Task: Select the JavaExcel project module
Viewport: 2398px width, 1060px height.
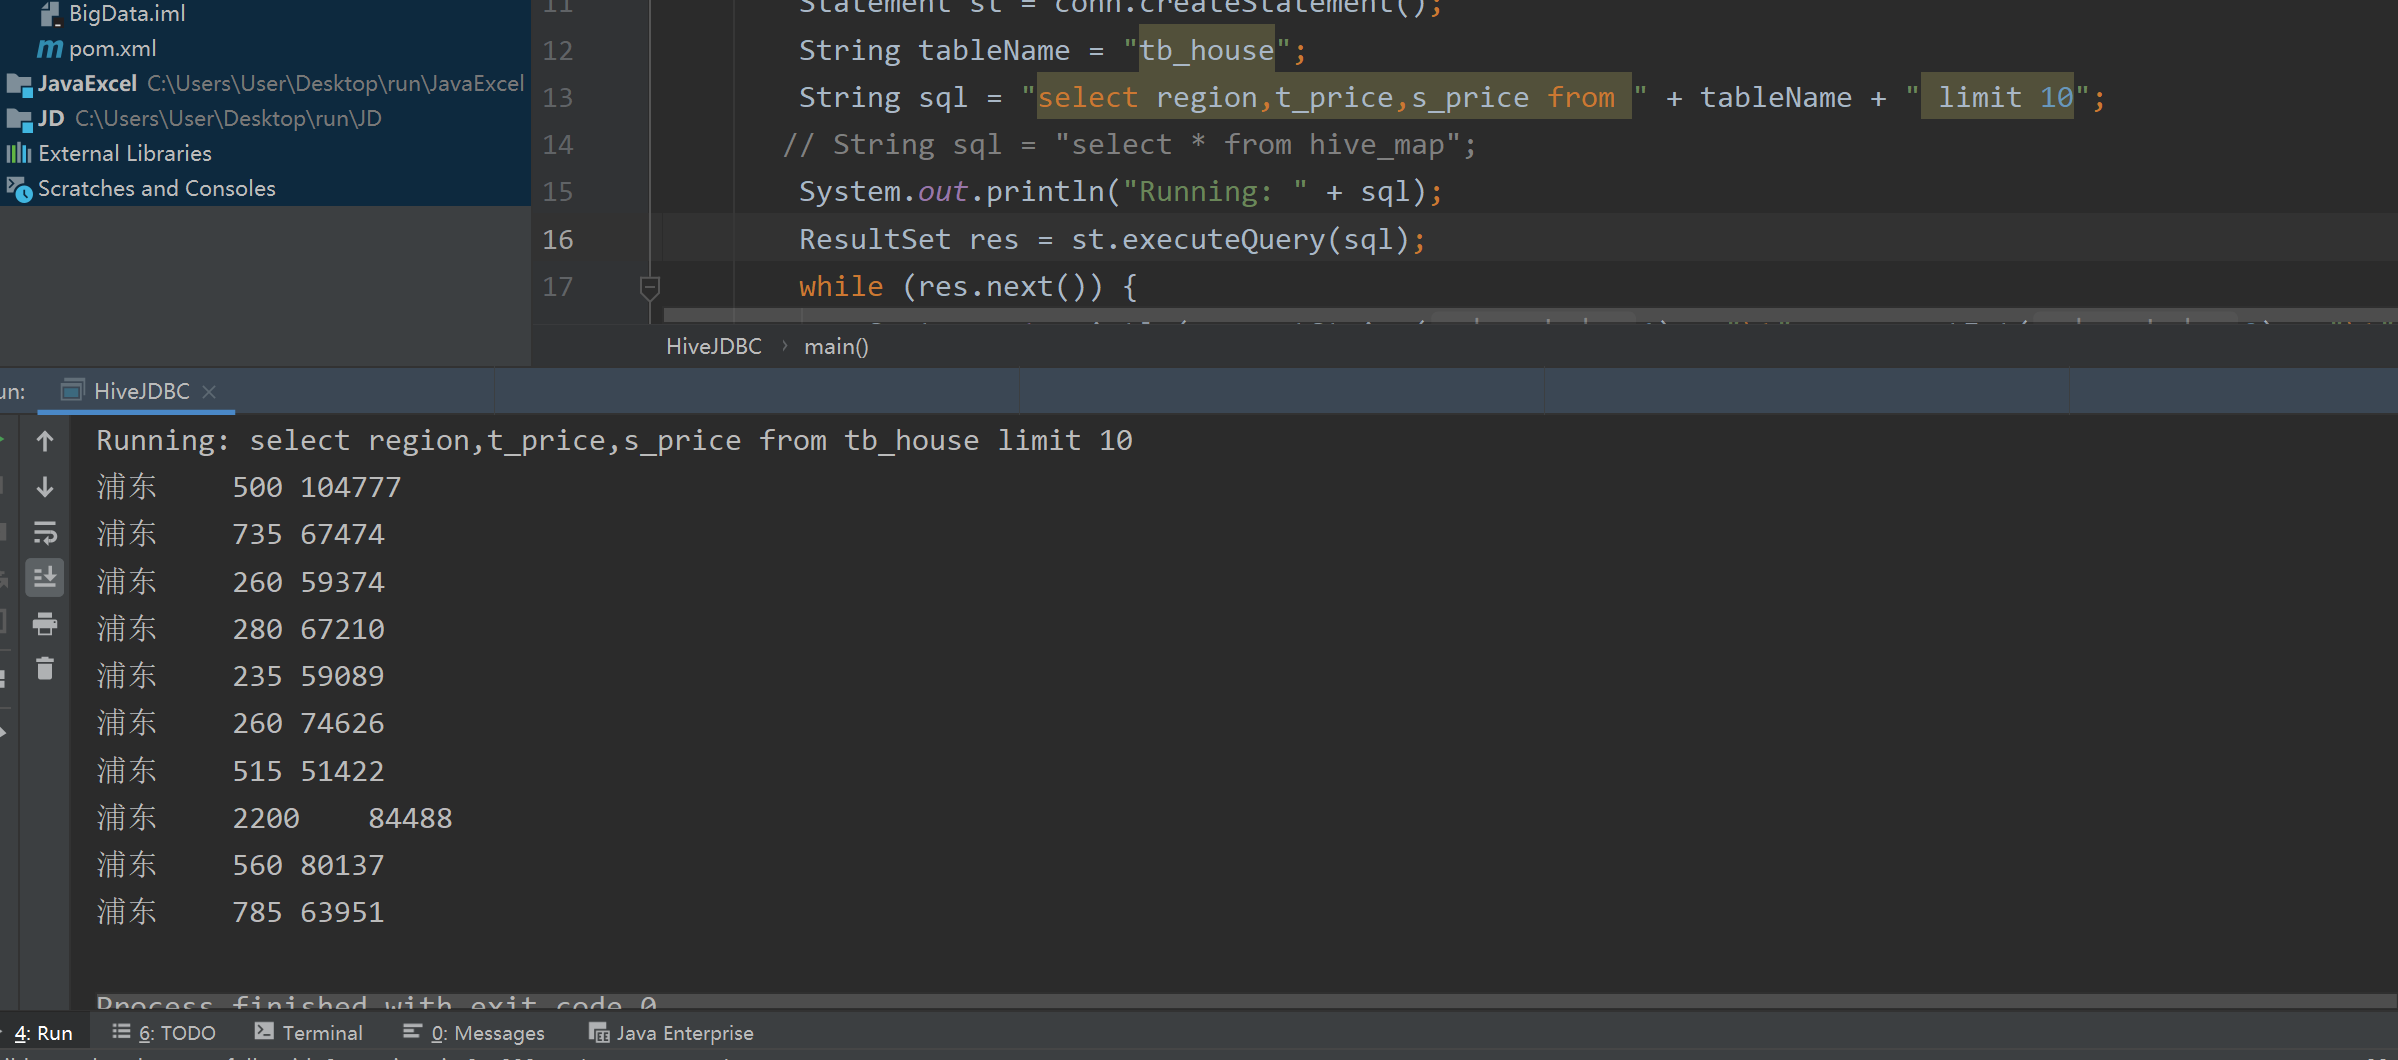Action: click(265, 83)
